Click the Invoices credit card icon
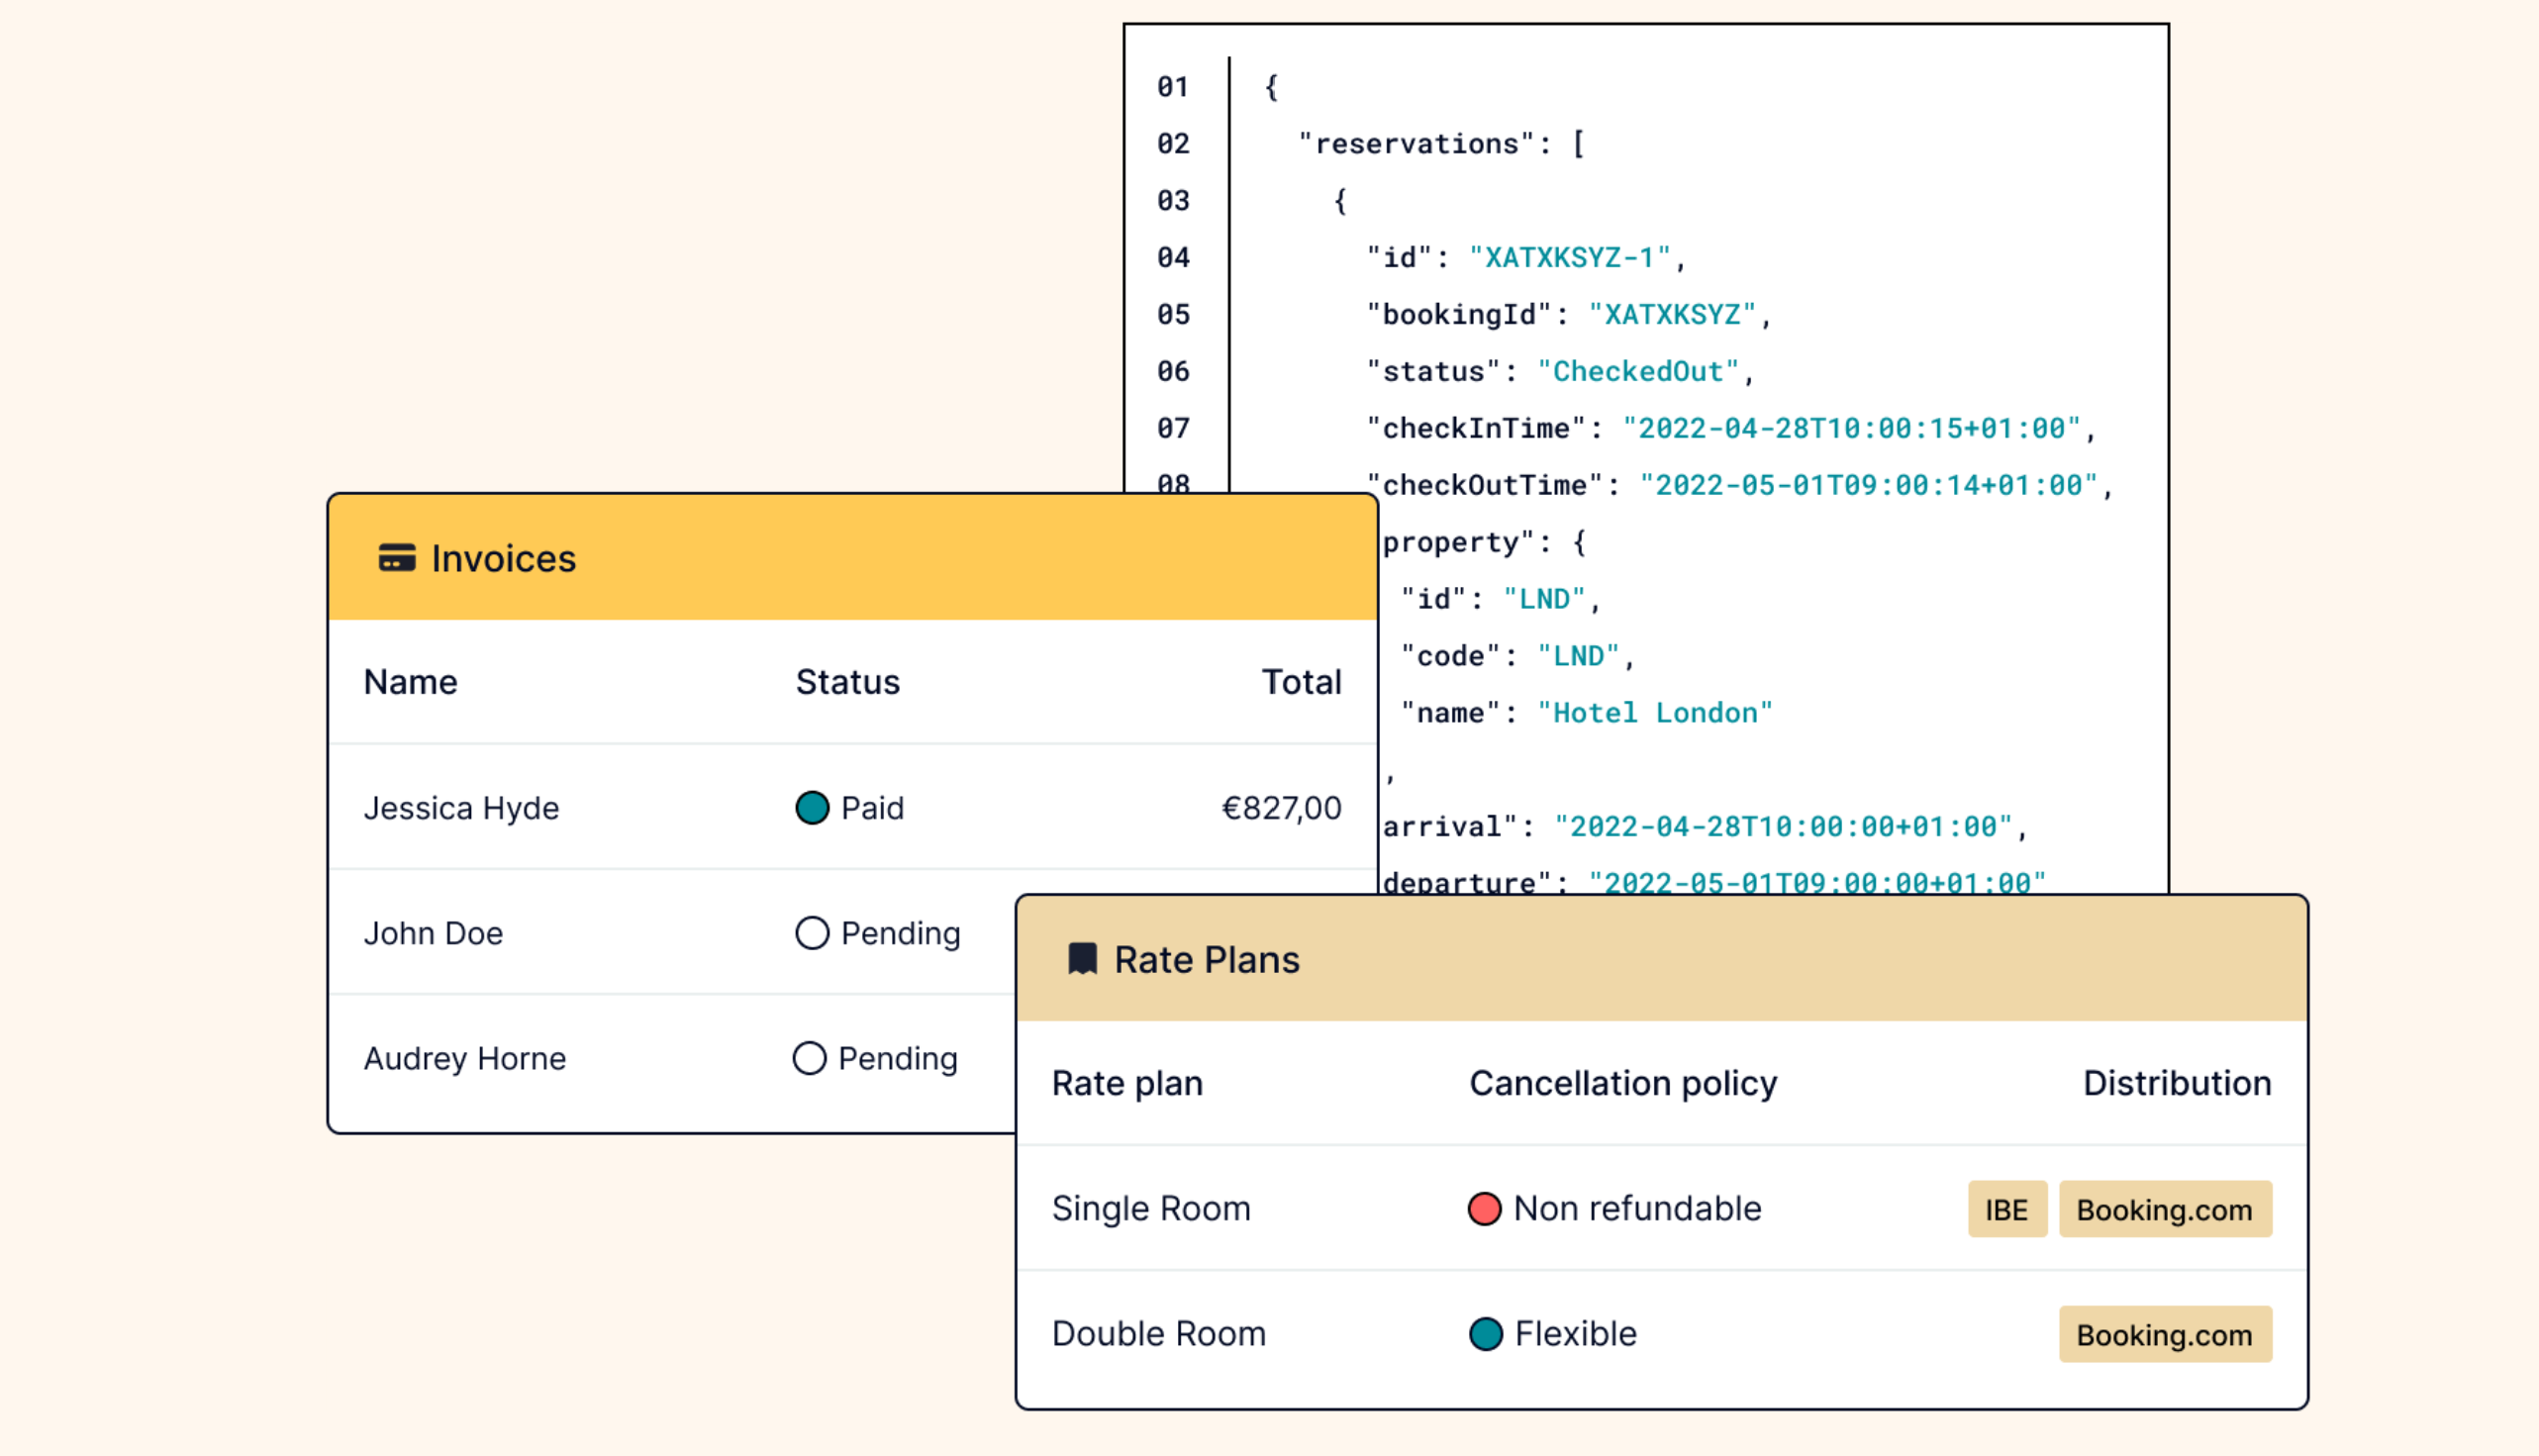 pos(396,558)
